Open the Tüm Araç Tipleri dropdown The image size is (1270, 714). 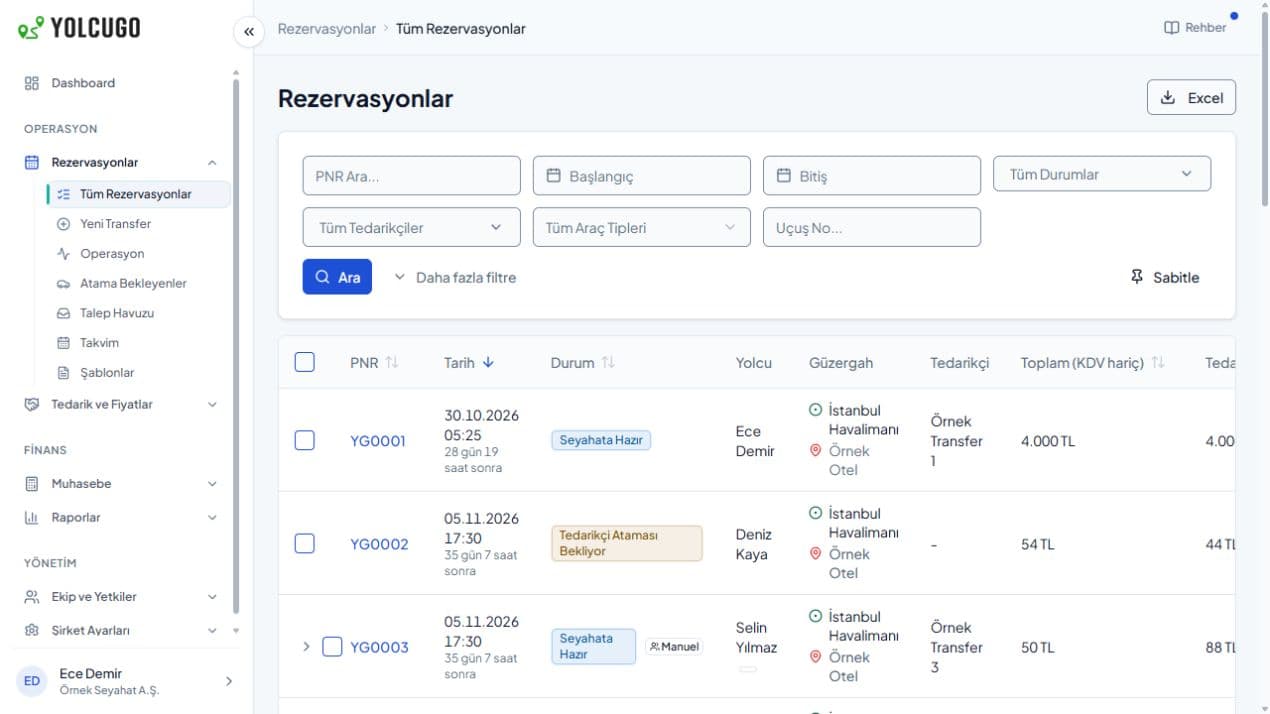642,227
